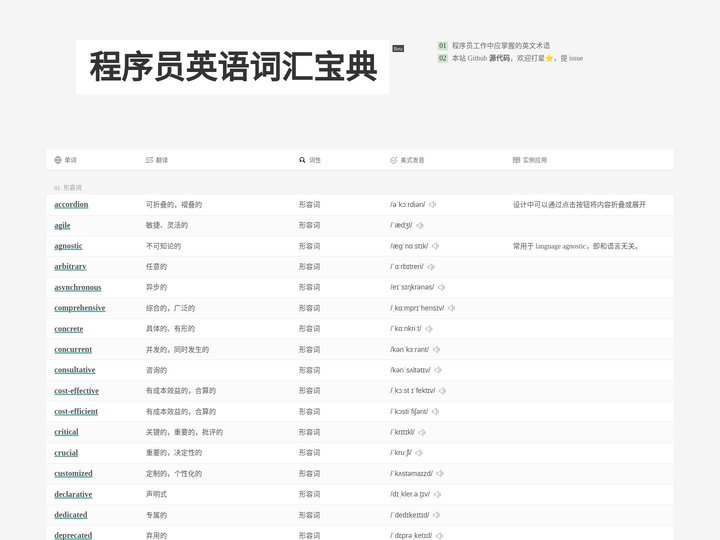Click the 单词 column header
The width and height of the screenshot is (720, 540).
pyautogui.click(x=70, y=160)
